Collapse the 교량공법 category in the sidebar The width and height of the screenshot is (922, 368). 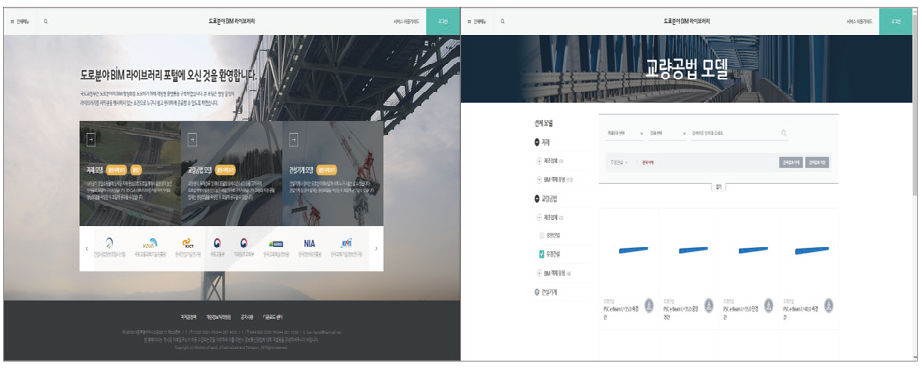537,199
